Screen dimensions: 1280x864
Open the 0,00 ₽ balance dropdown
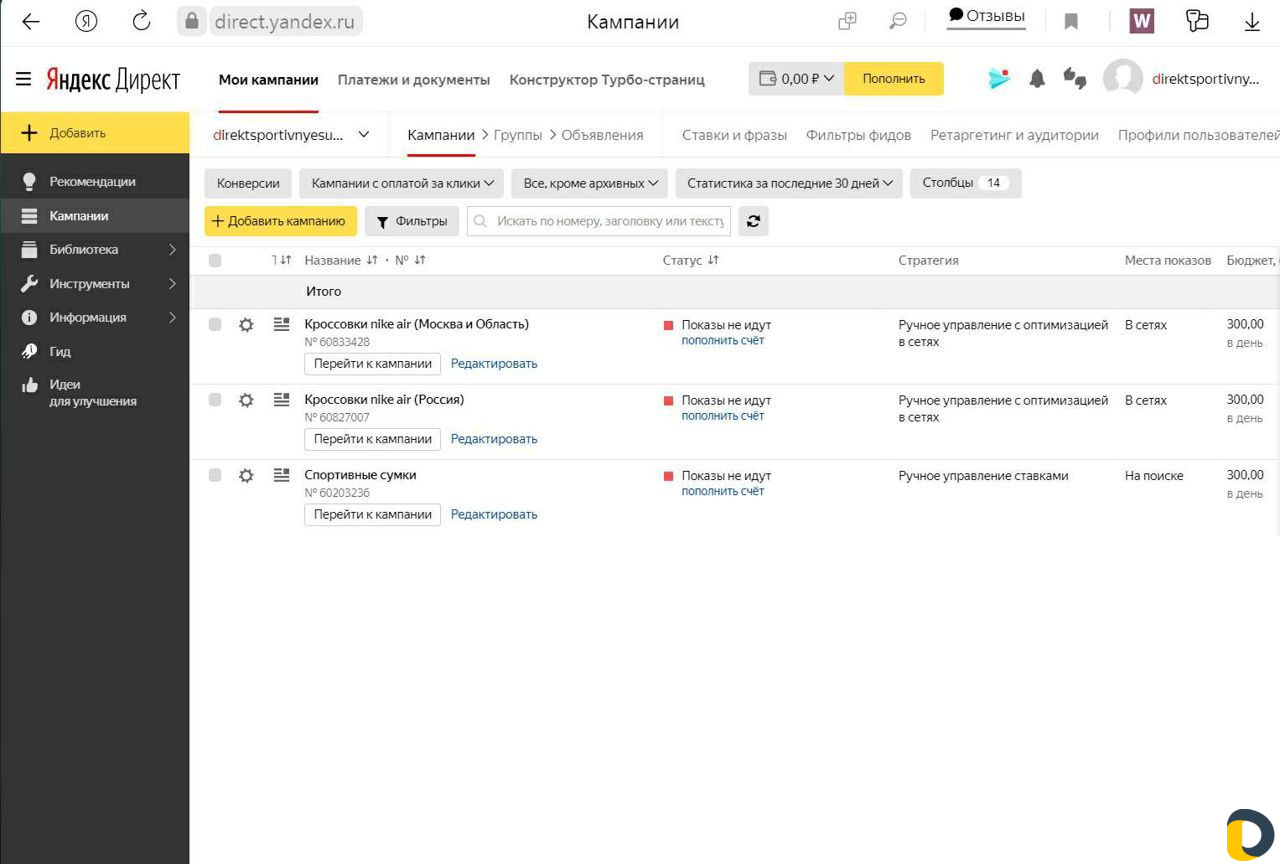(797, 79)
